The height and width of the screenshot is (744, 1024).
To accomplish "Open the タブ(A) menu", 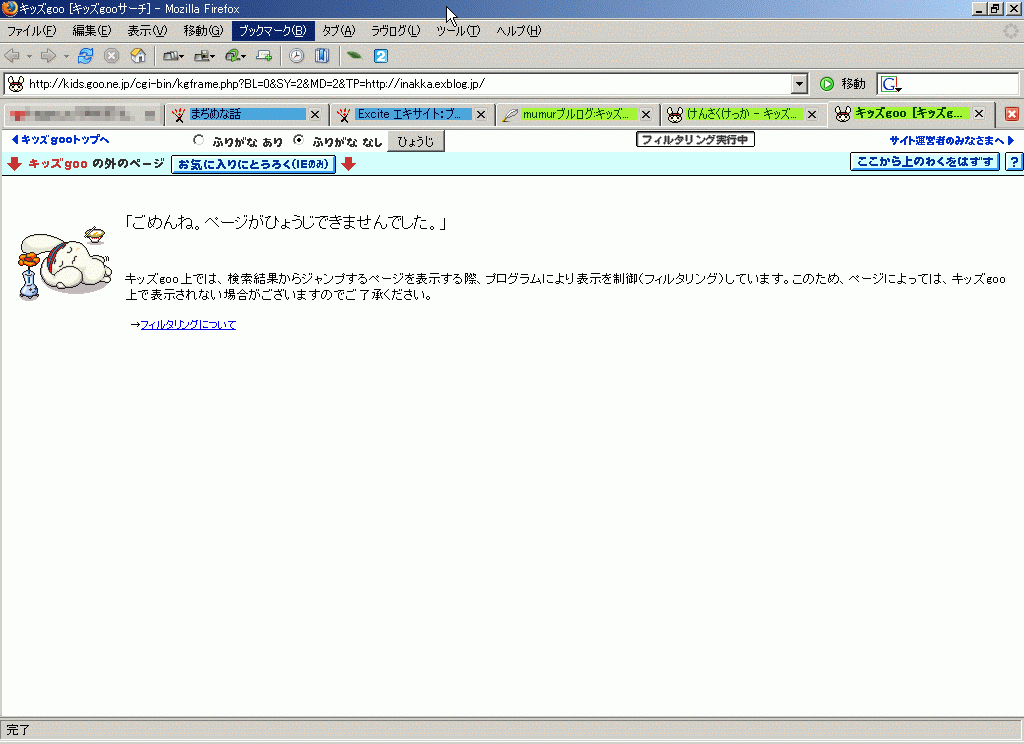I will 338,31.
